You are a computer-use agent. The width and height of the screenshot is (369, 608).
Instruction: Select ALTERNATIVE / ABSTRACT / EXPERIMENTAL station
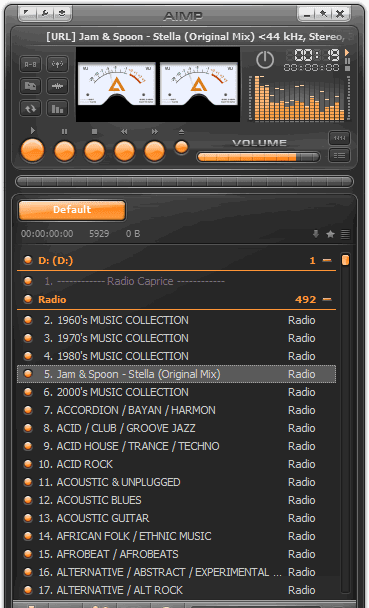pyautogui.click(x=176, y=572)
